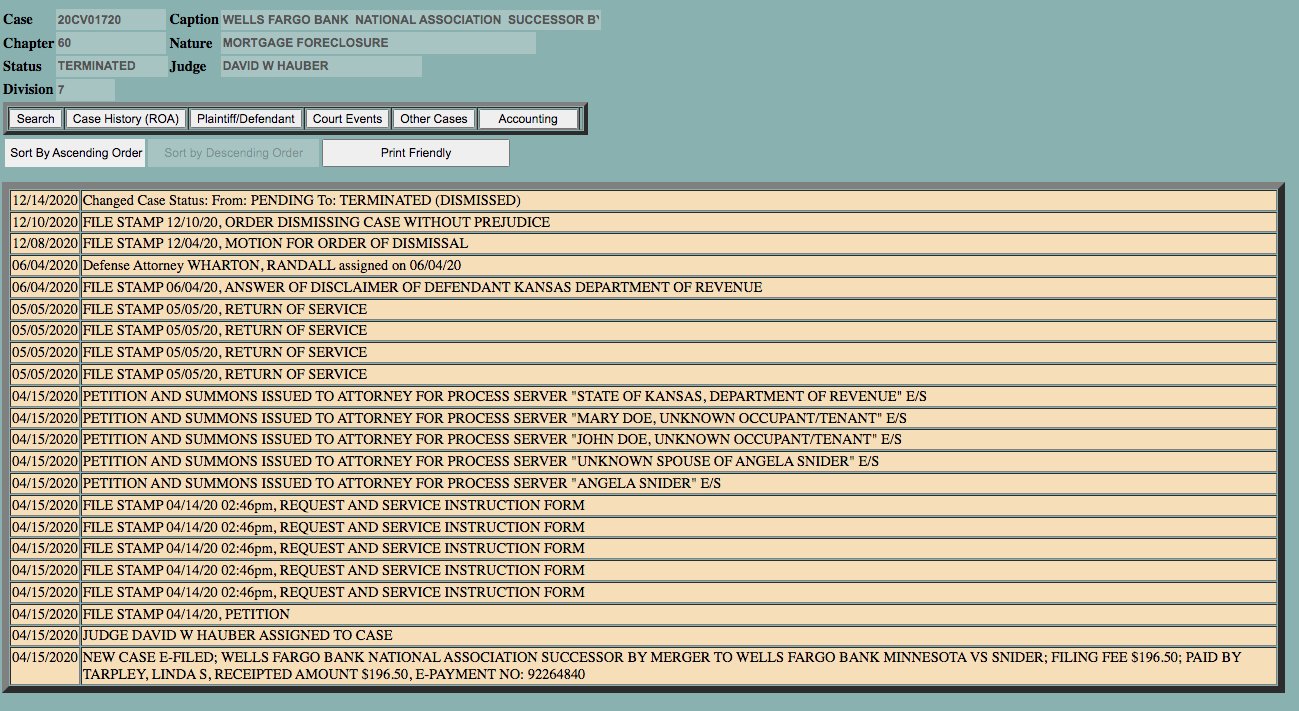This screenshot has width=1299, height=711.
Task: Open the Accounting view
Action: point(528,119)
